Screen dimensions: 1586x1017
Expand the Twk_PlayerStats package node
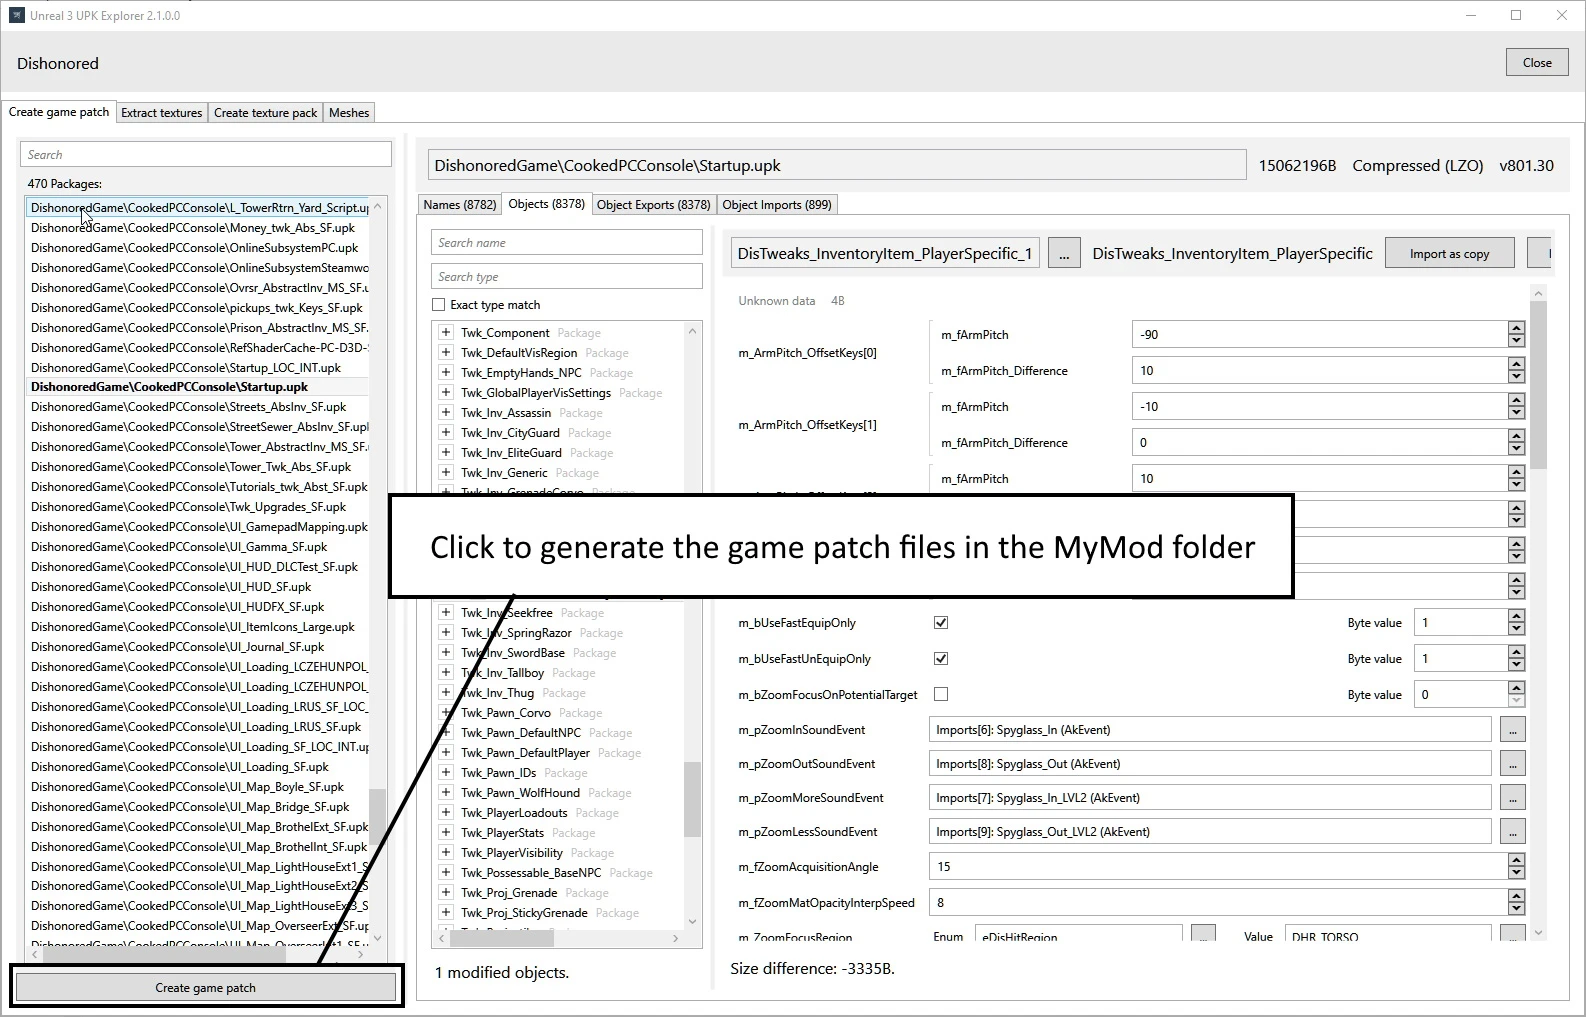446,833
